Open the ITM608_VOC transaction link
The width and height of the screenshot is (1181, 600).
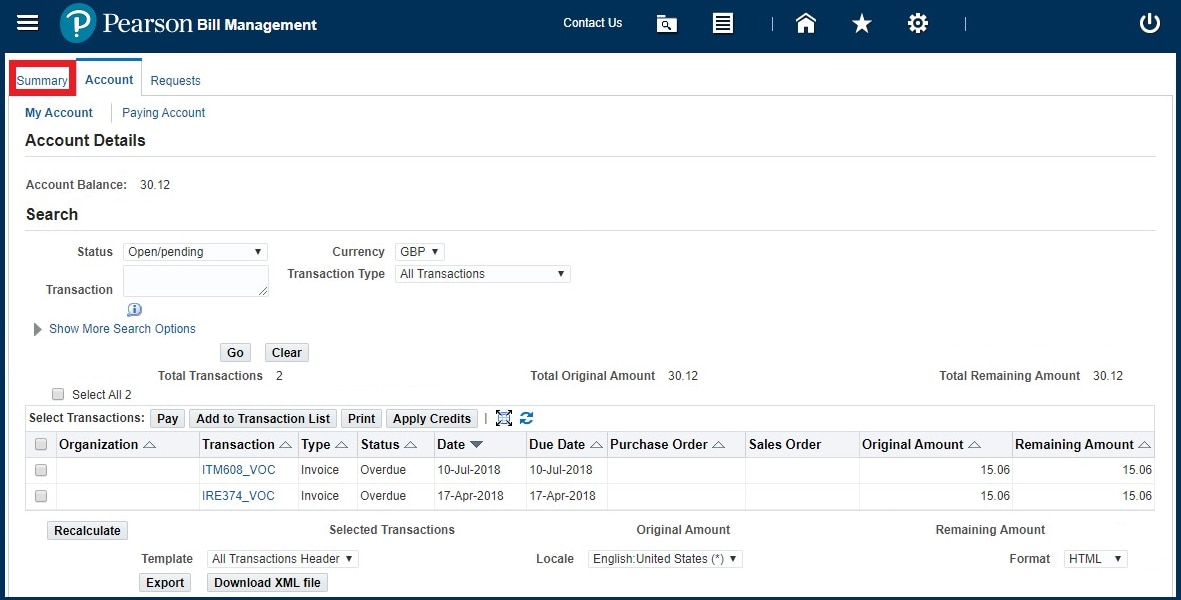pyautogui.click(x=238, y=470)
